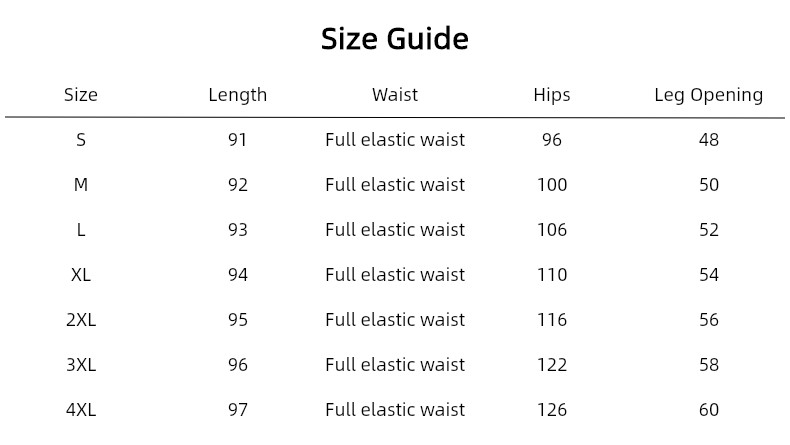Click the Size Guide title
The image size is (790, 445).
(x=395, y=39)
